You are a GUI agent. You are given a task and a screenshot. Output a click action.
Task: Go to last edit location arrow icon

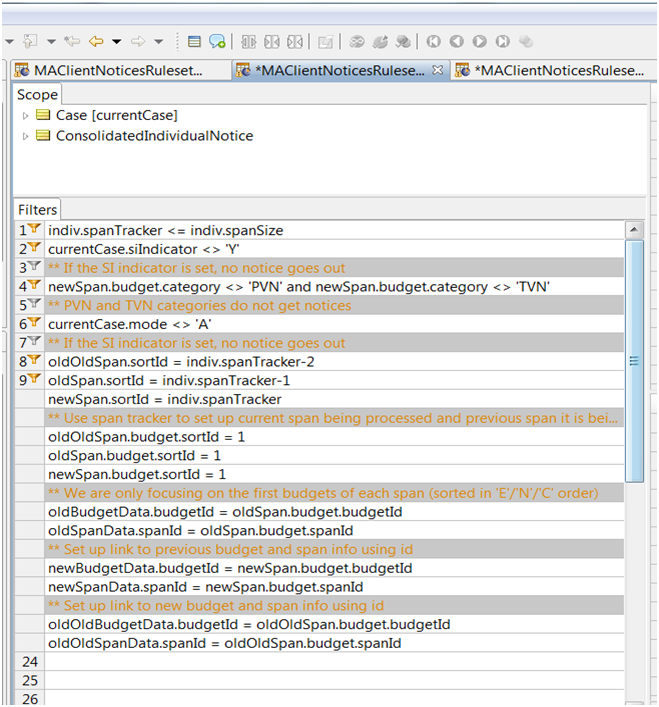pos(72,41)
